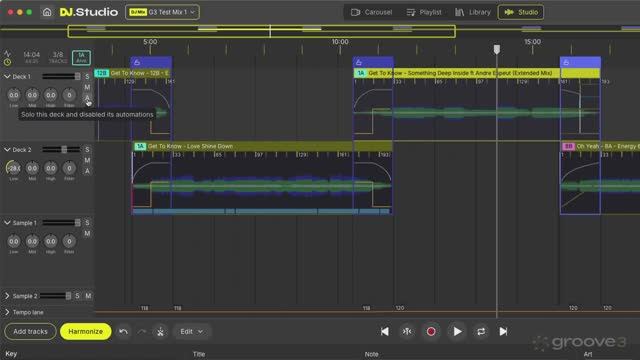Click the overview minimap viewport box
The image size is (640, 360).
pyautogui.click(x=262, y=31)
